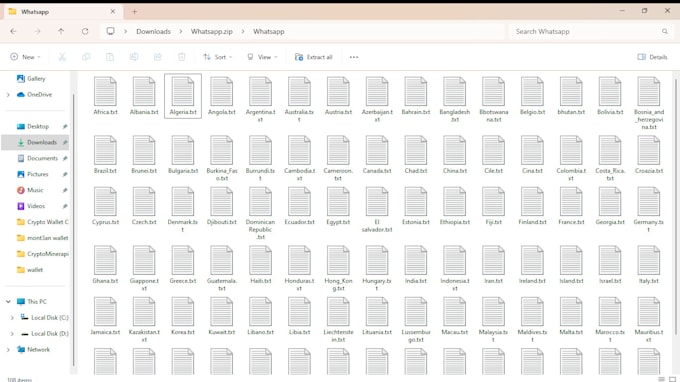This screenshot has width=680, height=382.
Task: Open the New dropdown menu
Action: pyautogui.click(x=25, y=57)
